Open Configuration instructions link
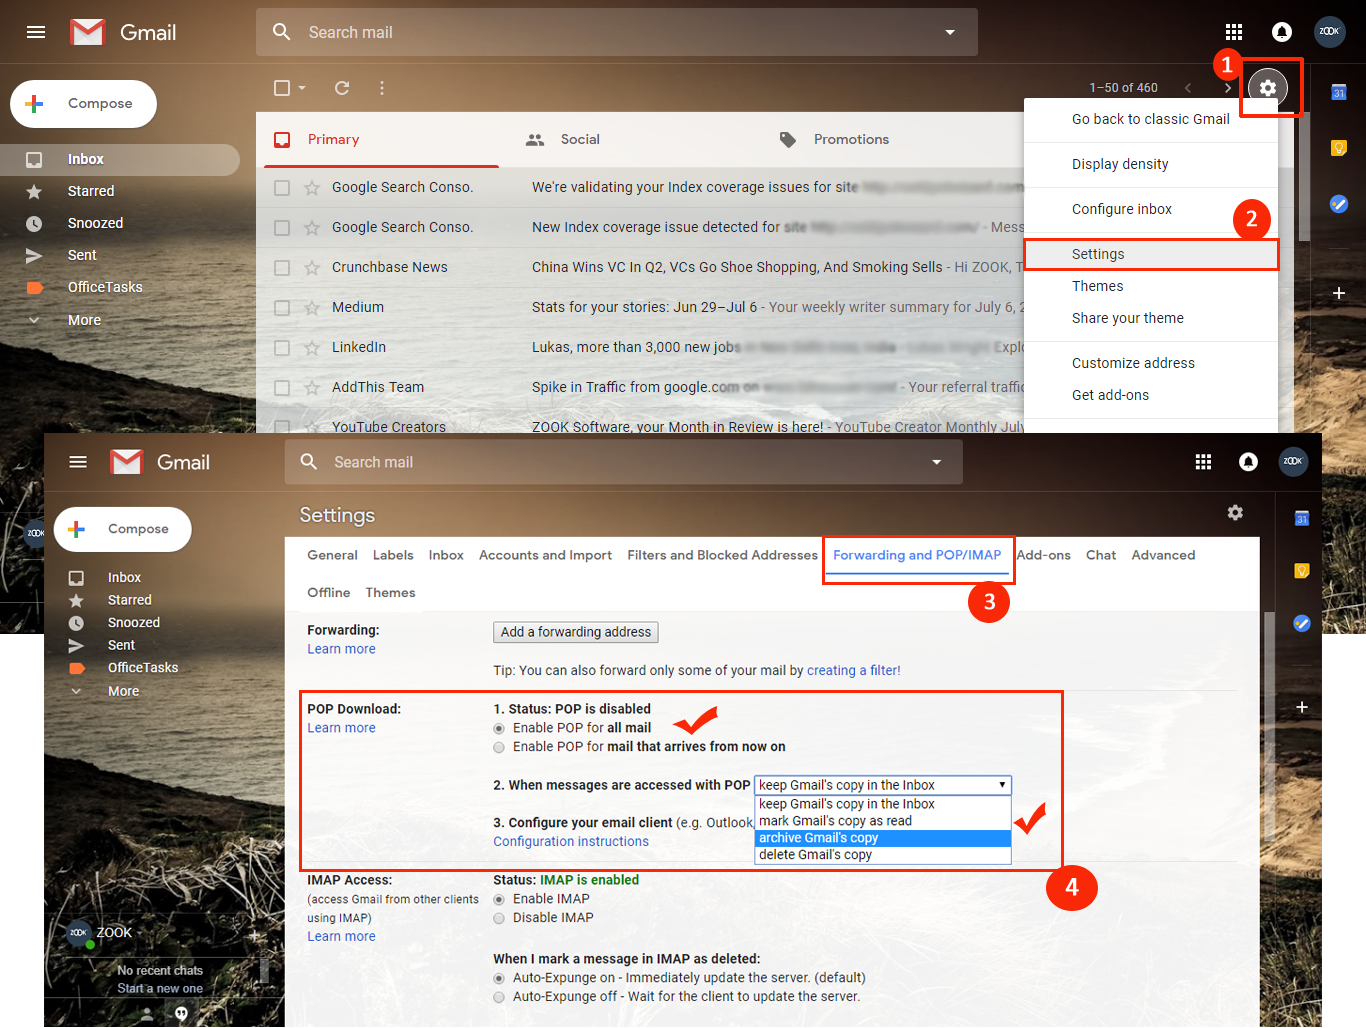Viewport: 1366px width, 1028px height. pos(571,842)
